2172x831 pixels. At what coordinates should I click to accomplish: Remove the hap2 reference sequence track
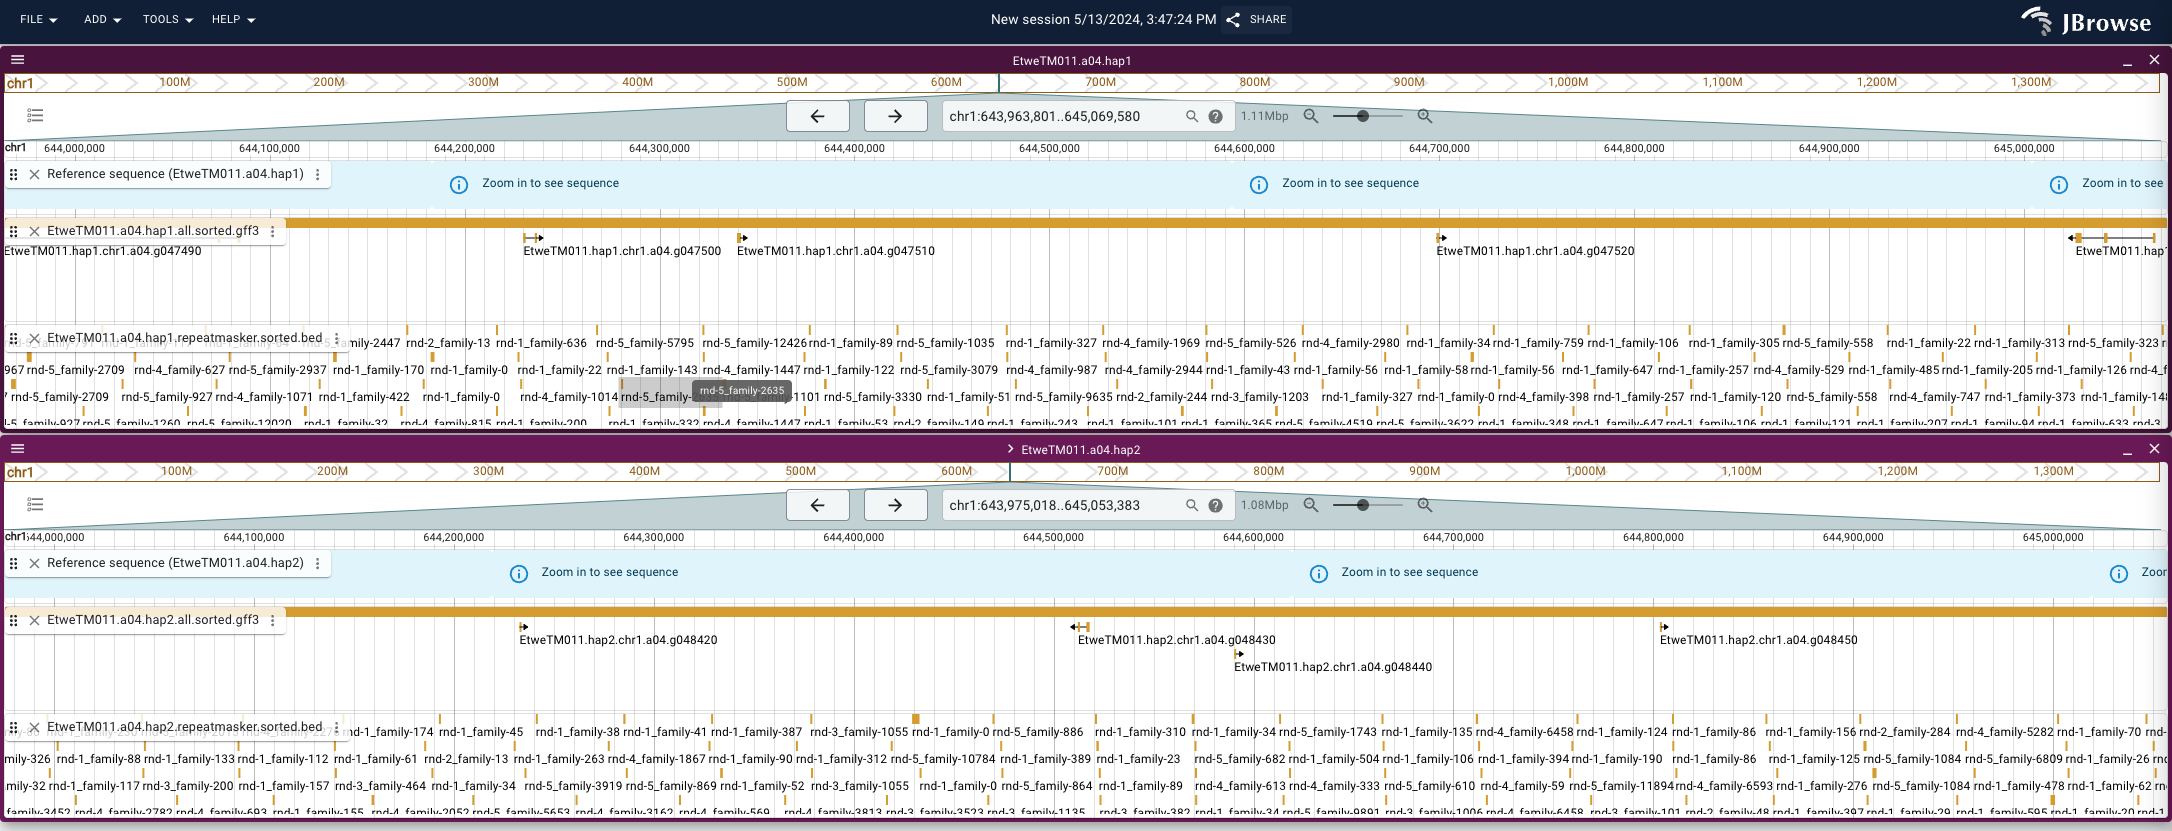(x=34, y=563)
